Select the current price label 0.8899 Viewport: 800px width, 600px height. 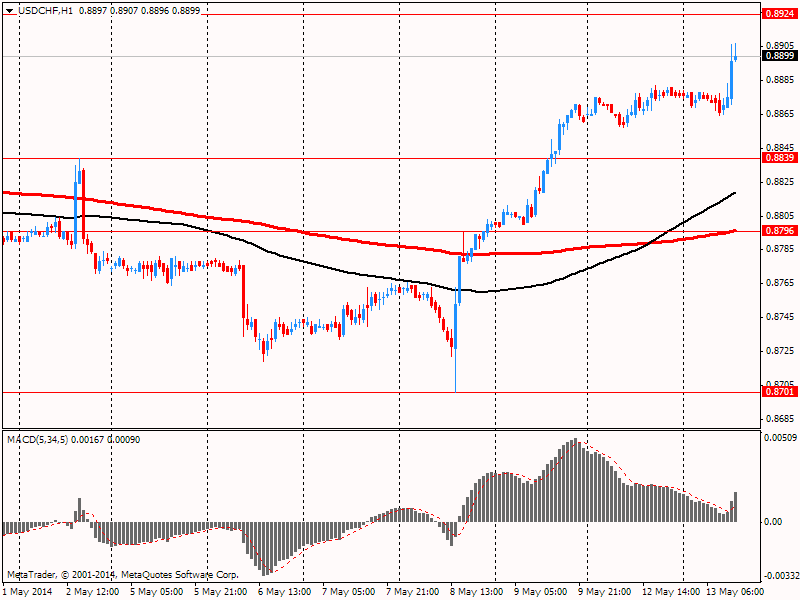pos(780,56)
